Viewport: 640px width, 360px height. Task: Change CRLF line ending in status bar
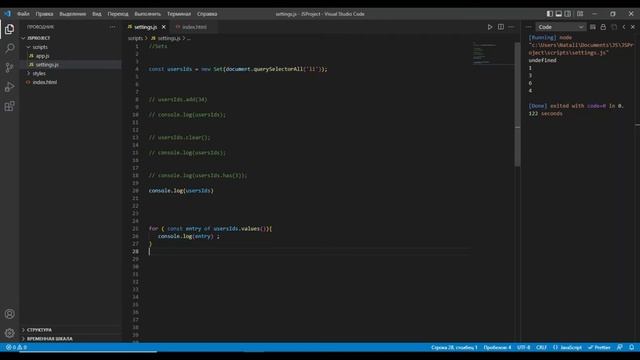[541, 347]
